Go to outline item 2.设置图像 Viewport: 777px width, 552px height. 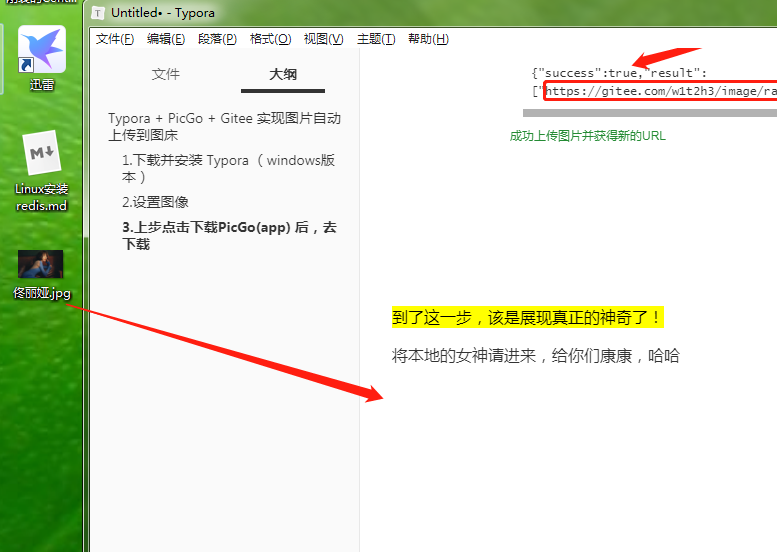tap(155, 202)
